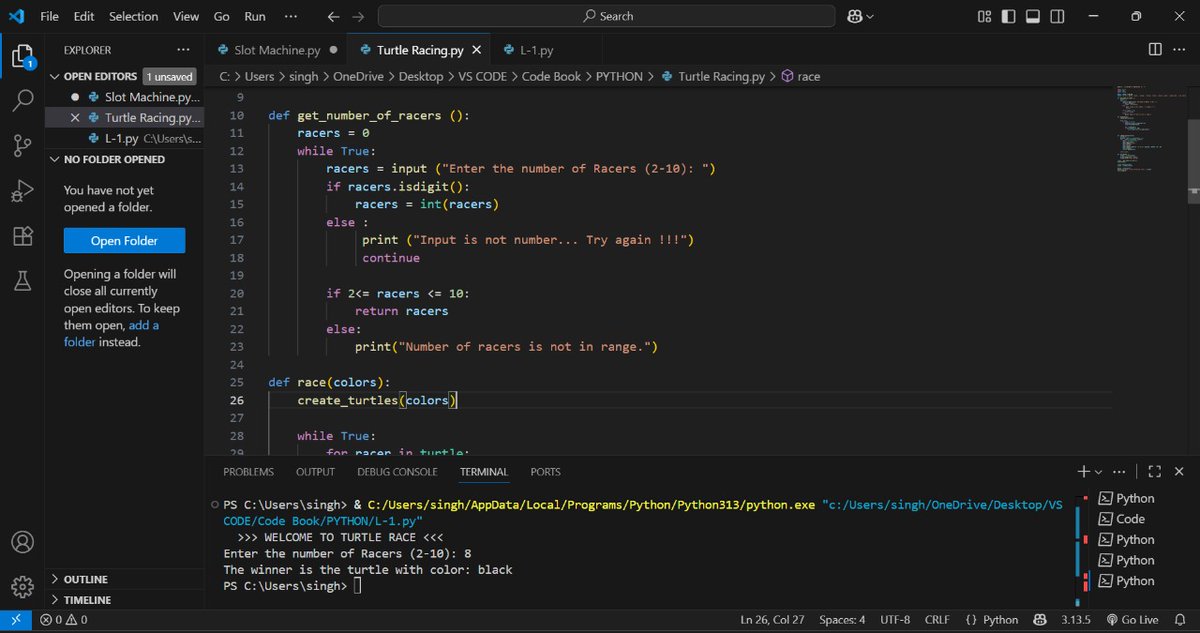Select Python interpreter version 3.13.5
The image size is (1200, 633).
coord(1077,620)
